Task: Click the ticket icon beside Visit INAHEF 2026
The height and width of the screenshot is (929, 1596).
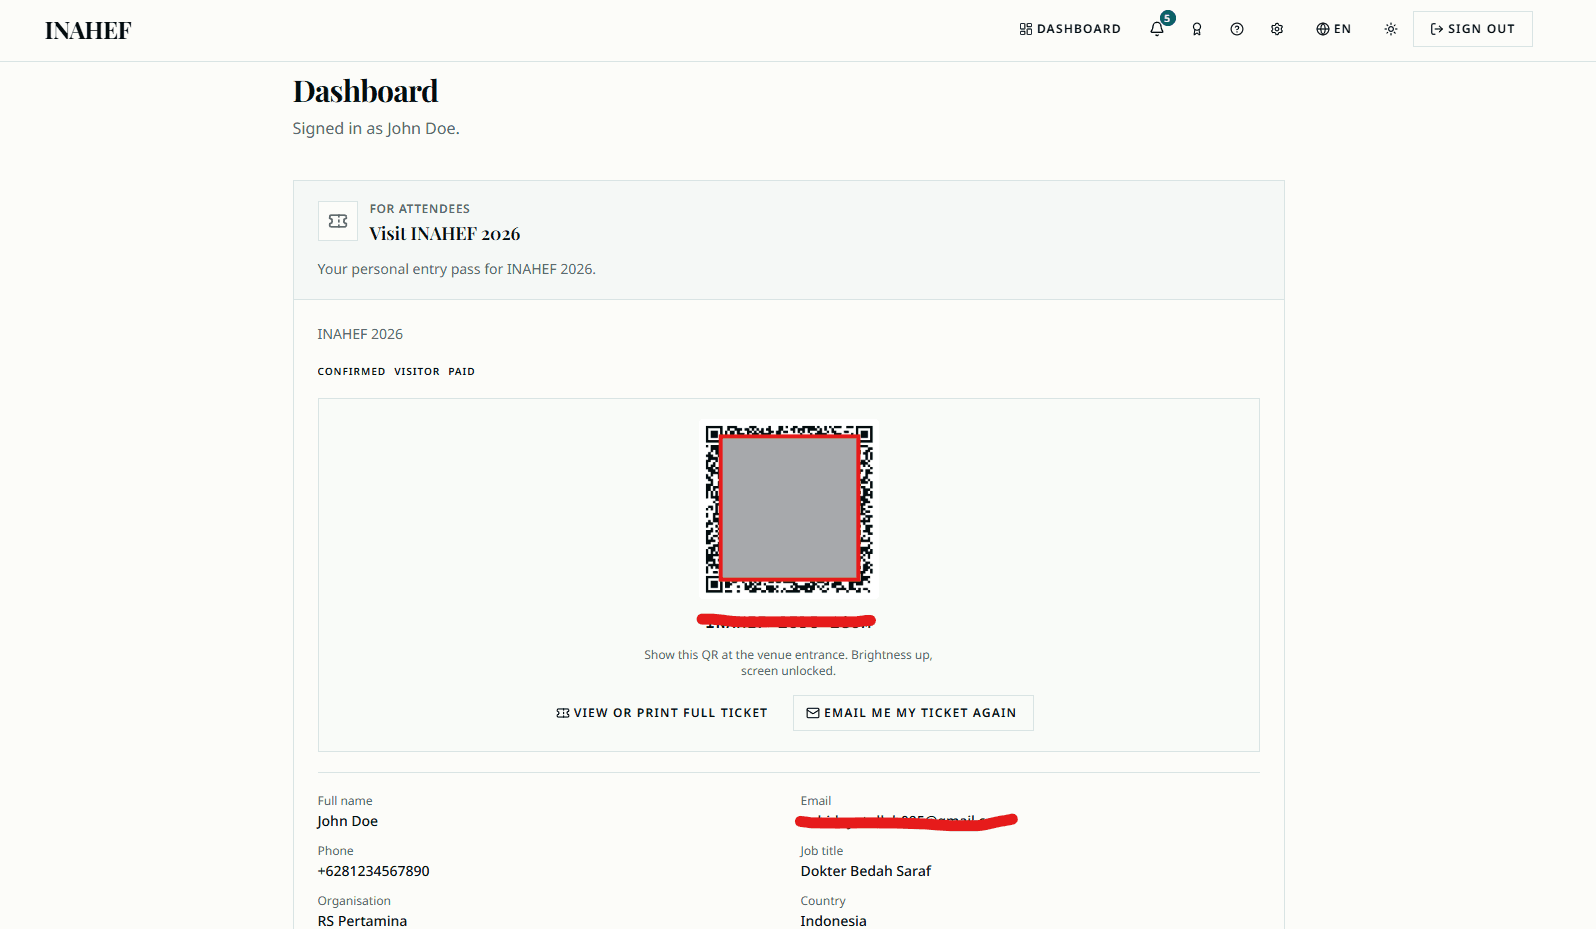Action: (338, 221)
